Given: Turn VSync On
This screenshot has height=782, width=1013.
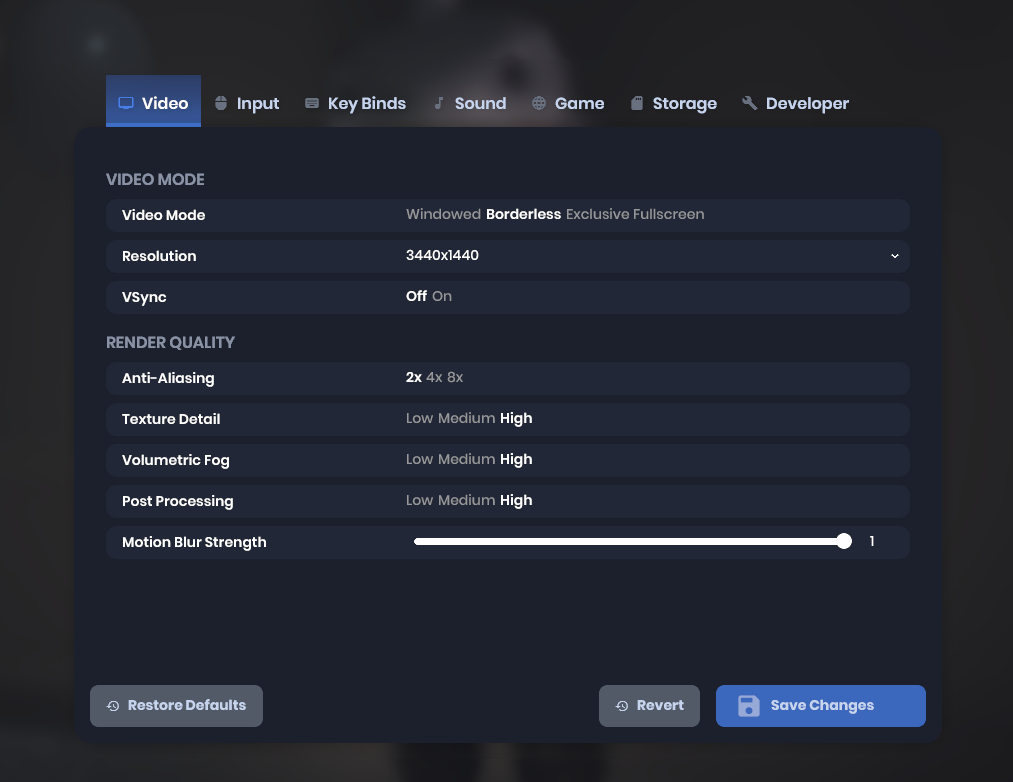Looking at the screenshot, I should (442, 297).
